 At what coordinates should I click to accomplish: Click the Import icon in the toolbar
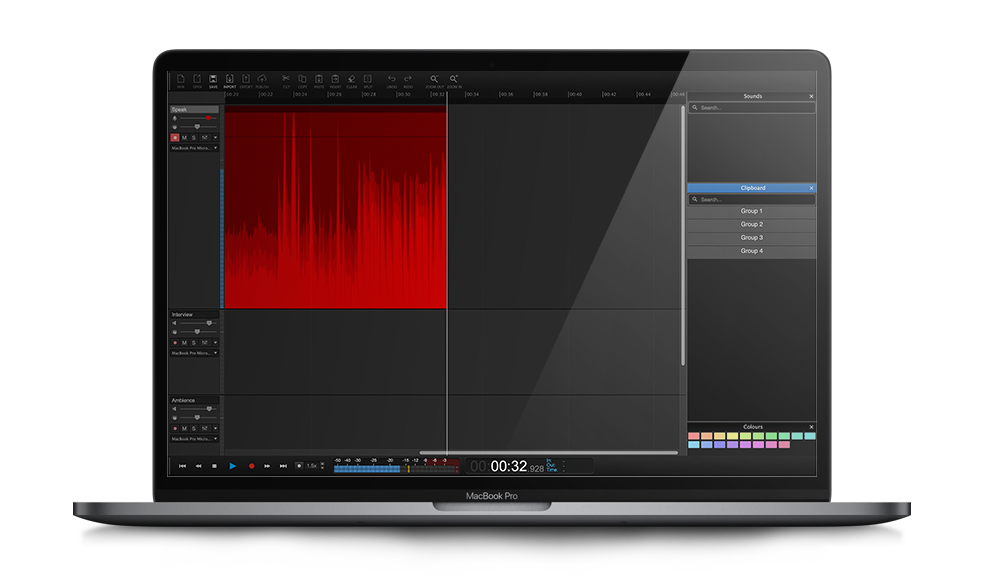click(x=230, y=79)
